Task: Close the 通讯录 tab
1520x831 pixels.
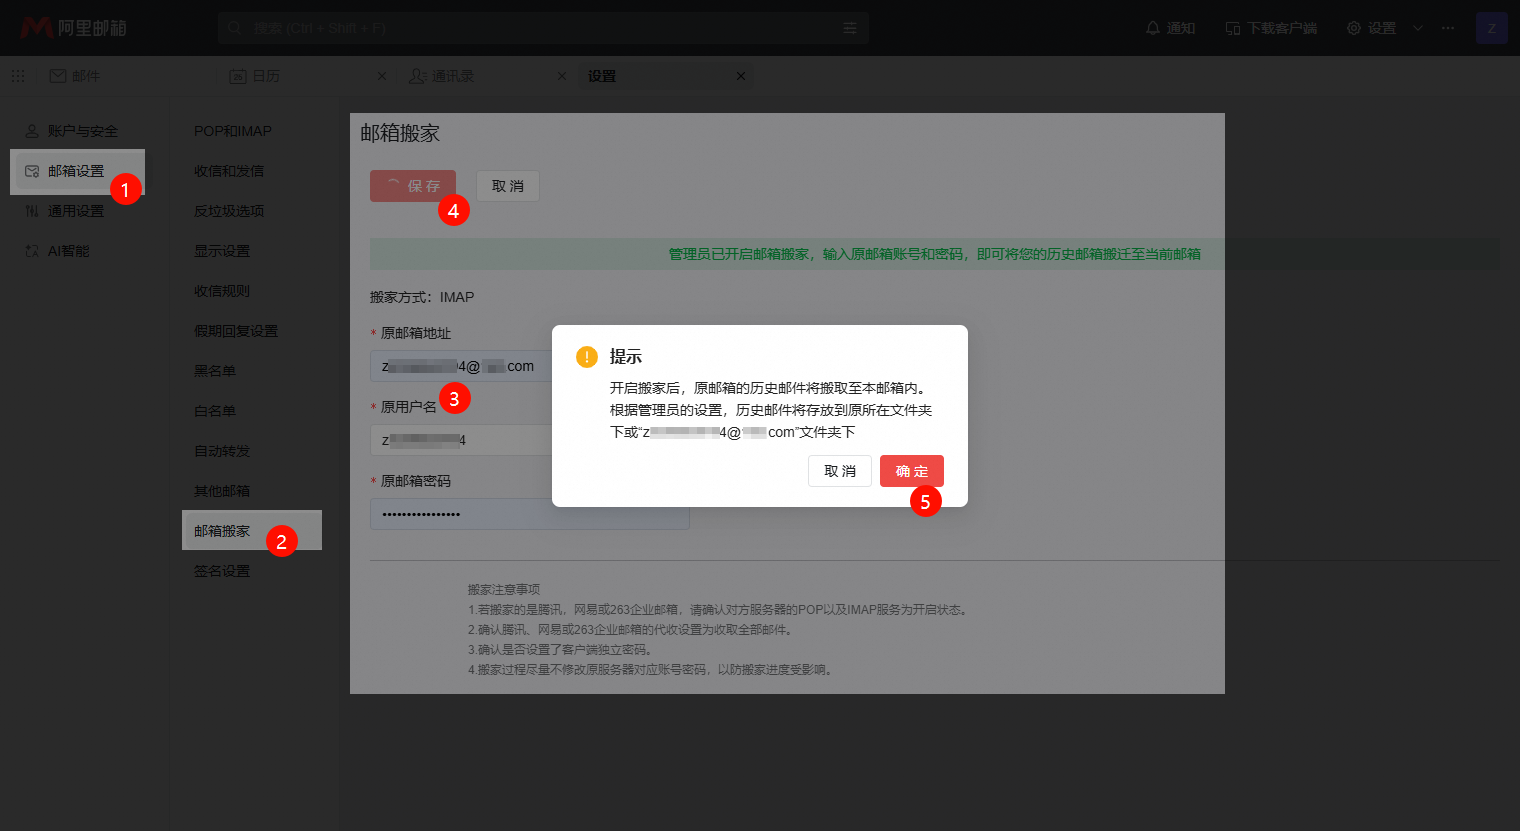Action: (562, 76)
